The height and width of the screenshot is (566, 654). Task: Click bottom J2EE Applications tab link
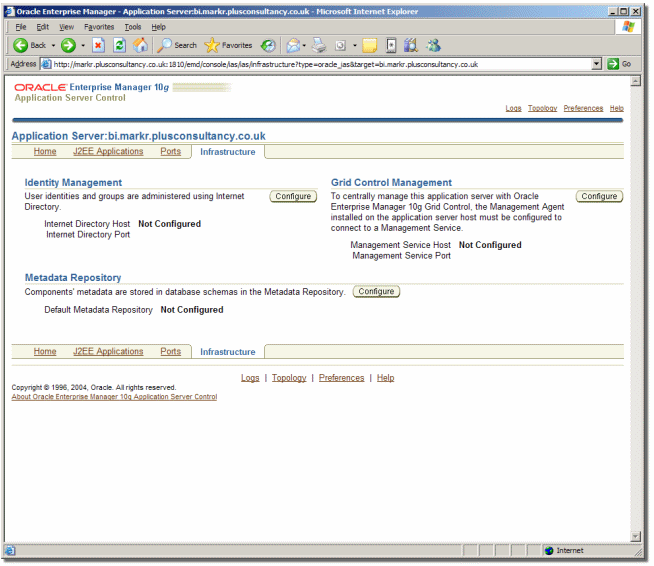coord(108,352)
